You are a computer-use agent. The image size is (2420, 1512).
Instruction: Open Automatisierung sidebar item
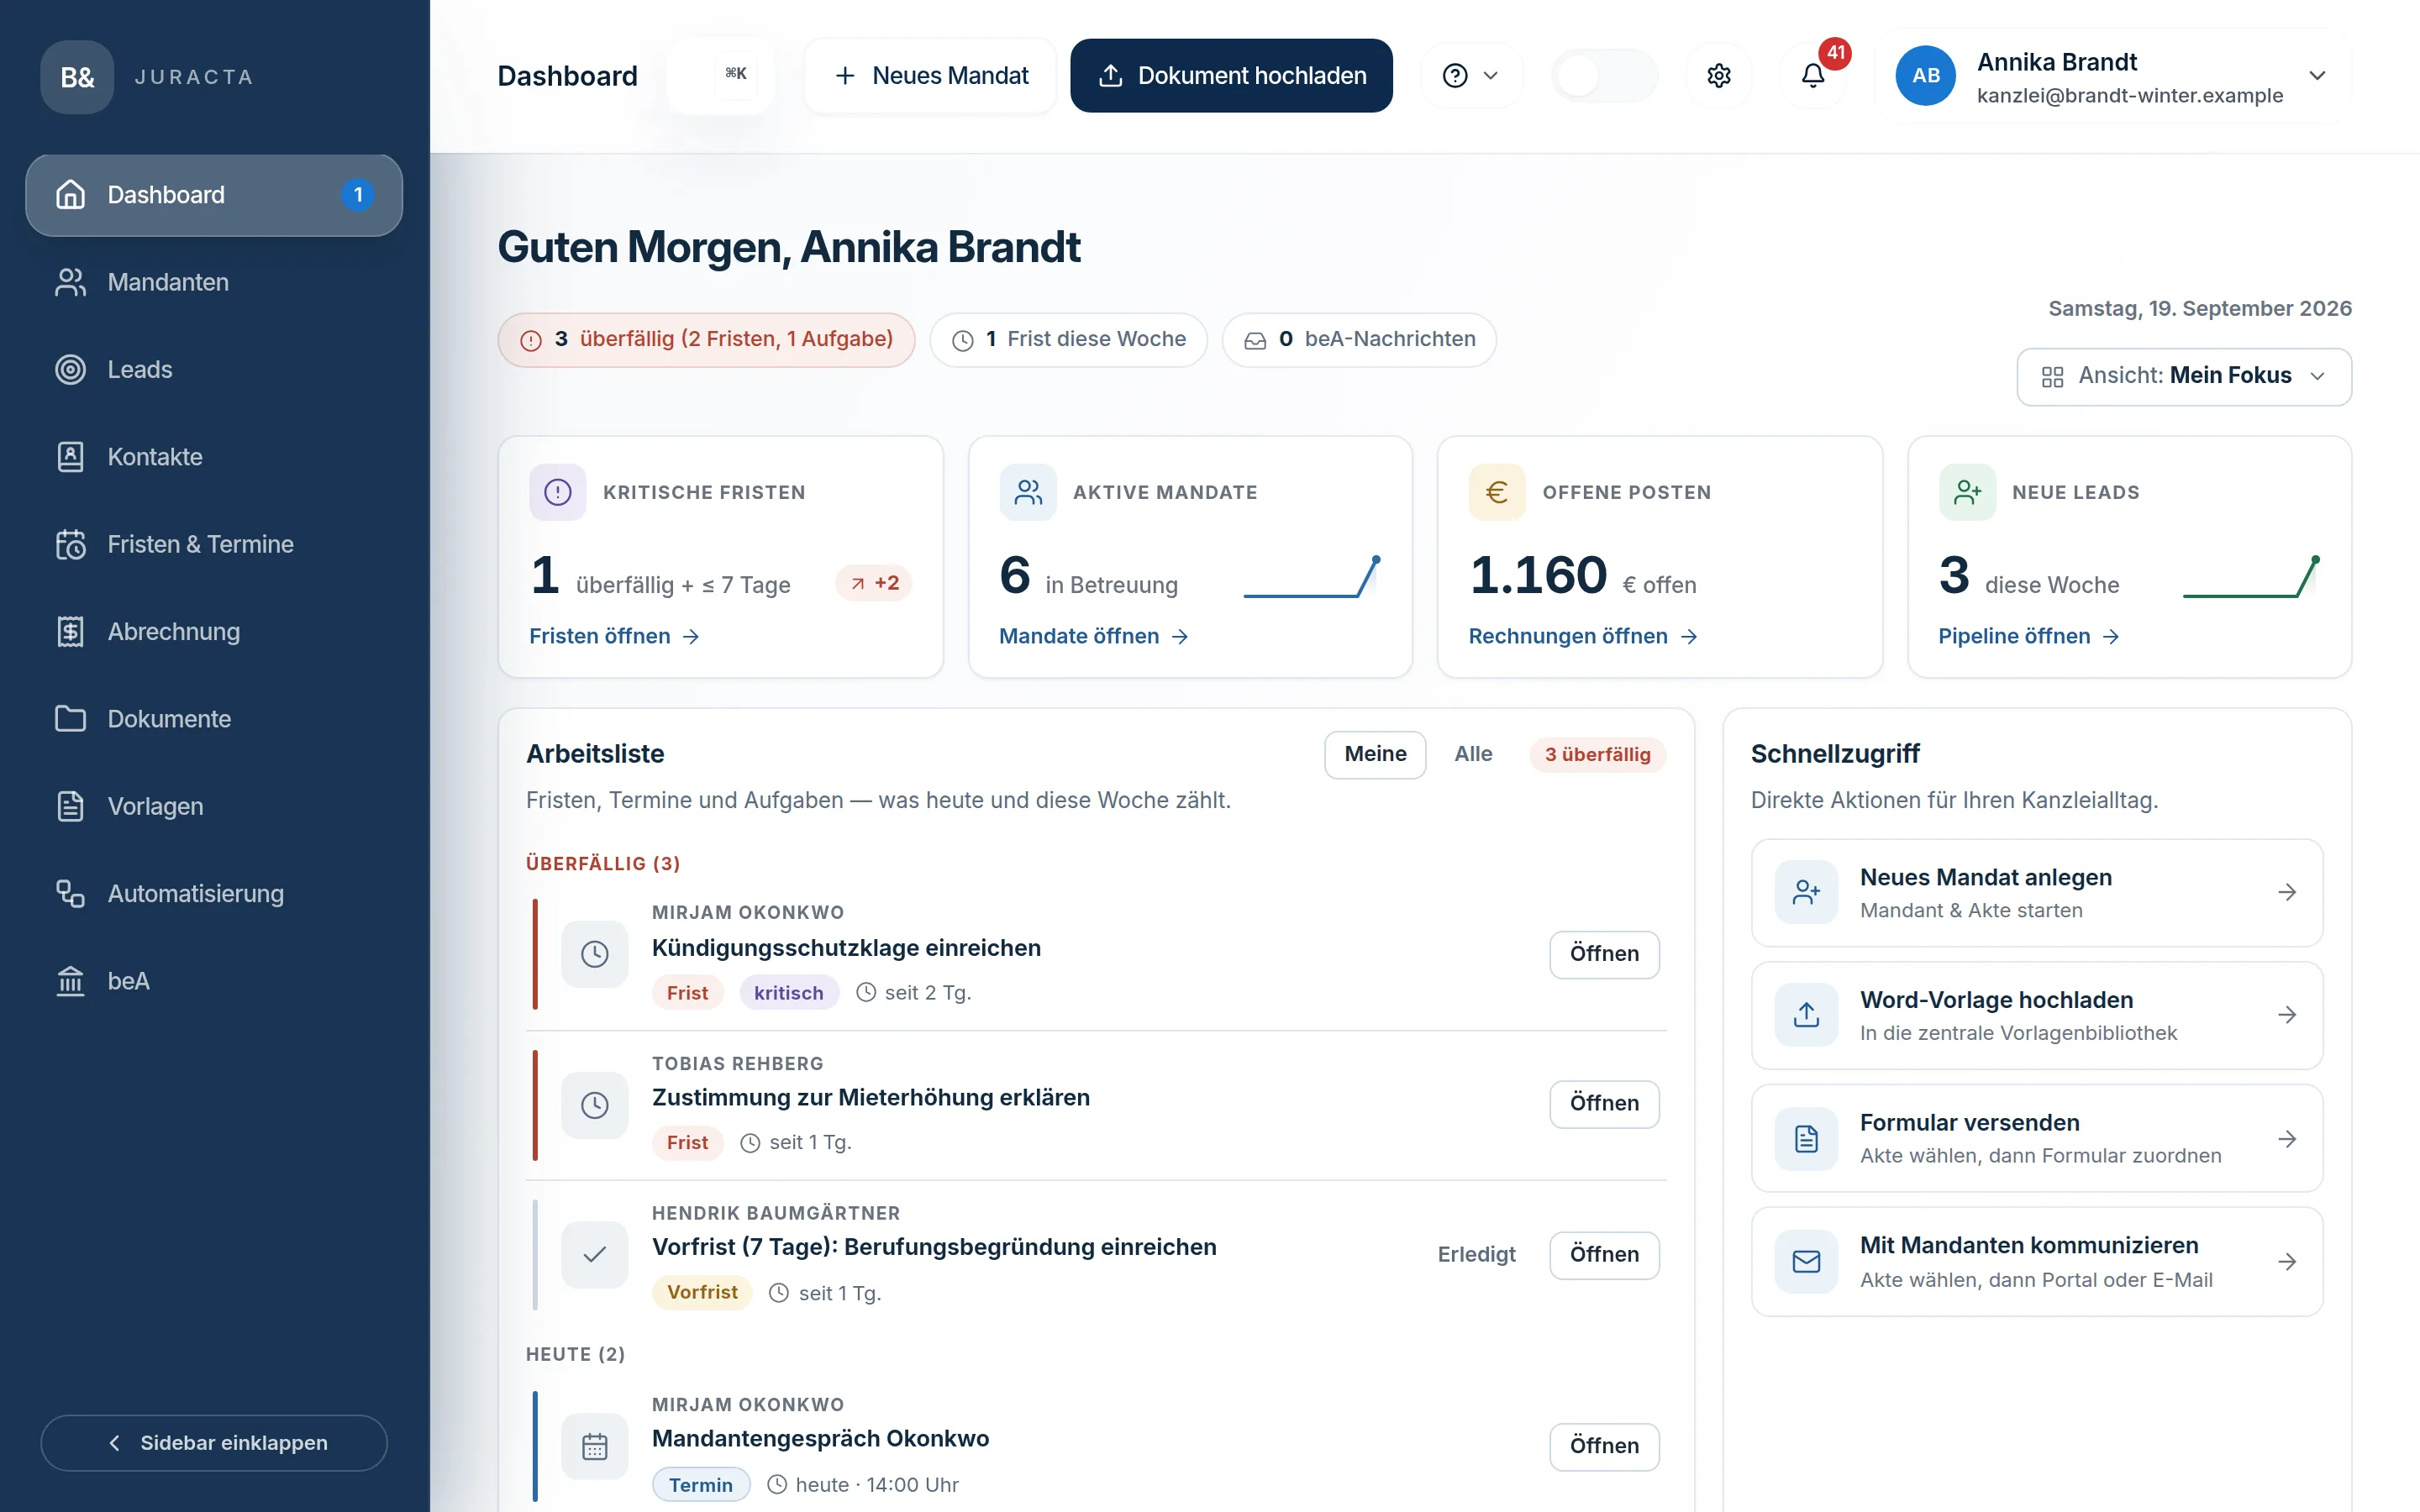(x=214, y=894)
